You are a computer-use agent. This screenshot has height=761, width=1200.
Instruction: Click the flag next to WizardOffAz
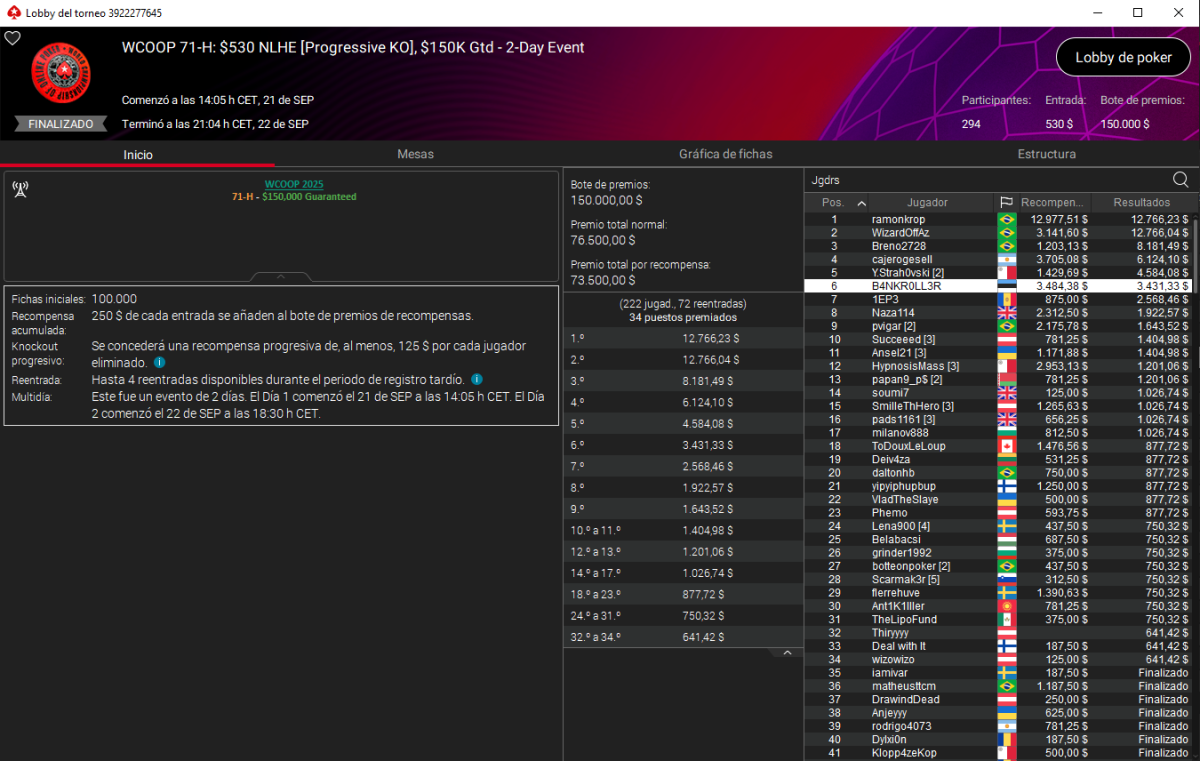pyautogui.click(x=1006, y=232)
